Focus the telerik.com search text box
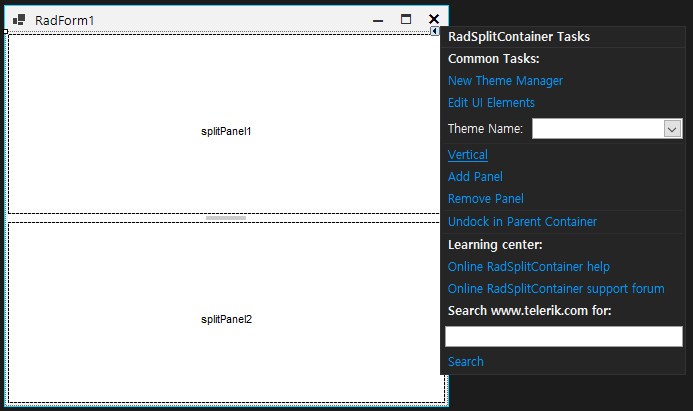This screenshot has height=411, width=693. click(564, 337)
